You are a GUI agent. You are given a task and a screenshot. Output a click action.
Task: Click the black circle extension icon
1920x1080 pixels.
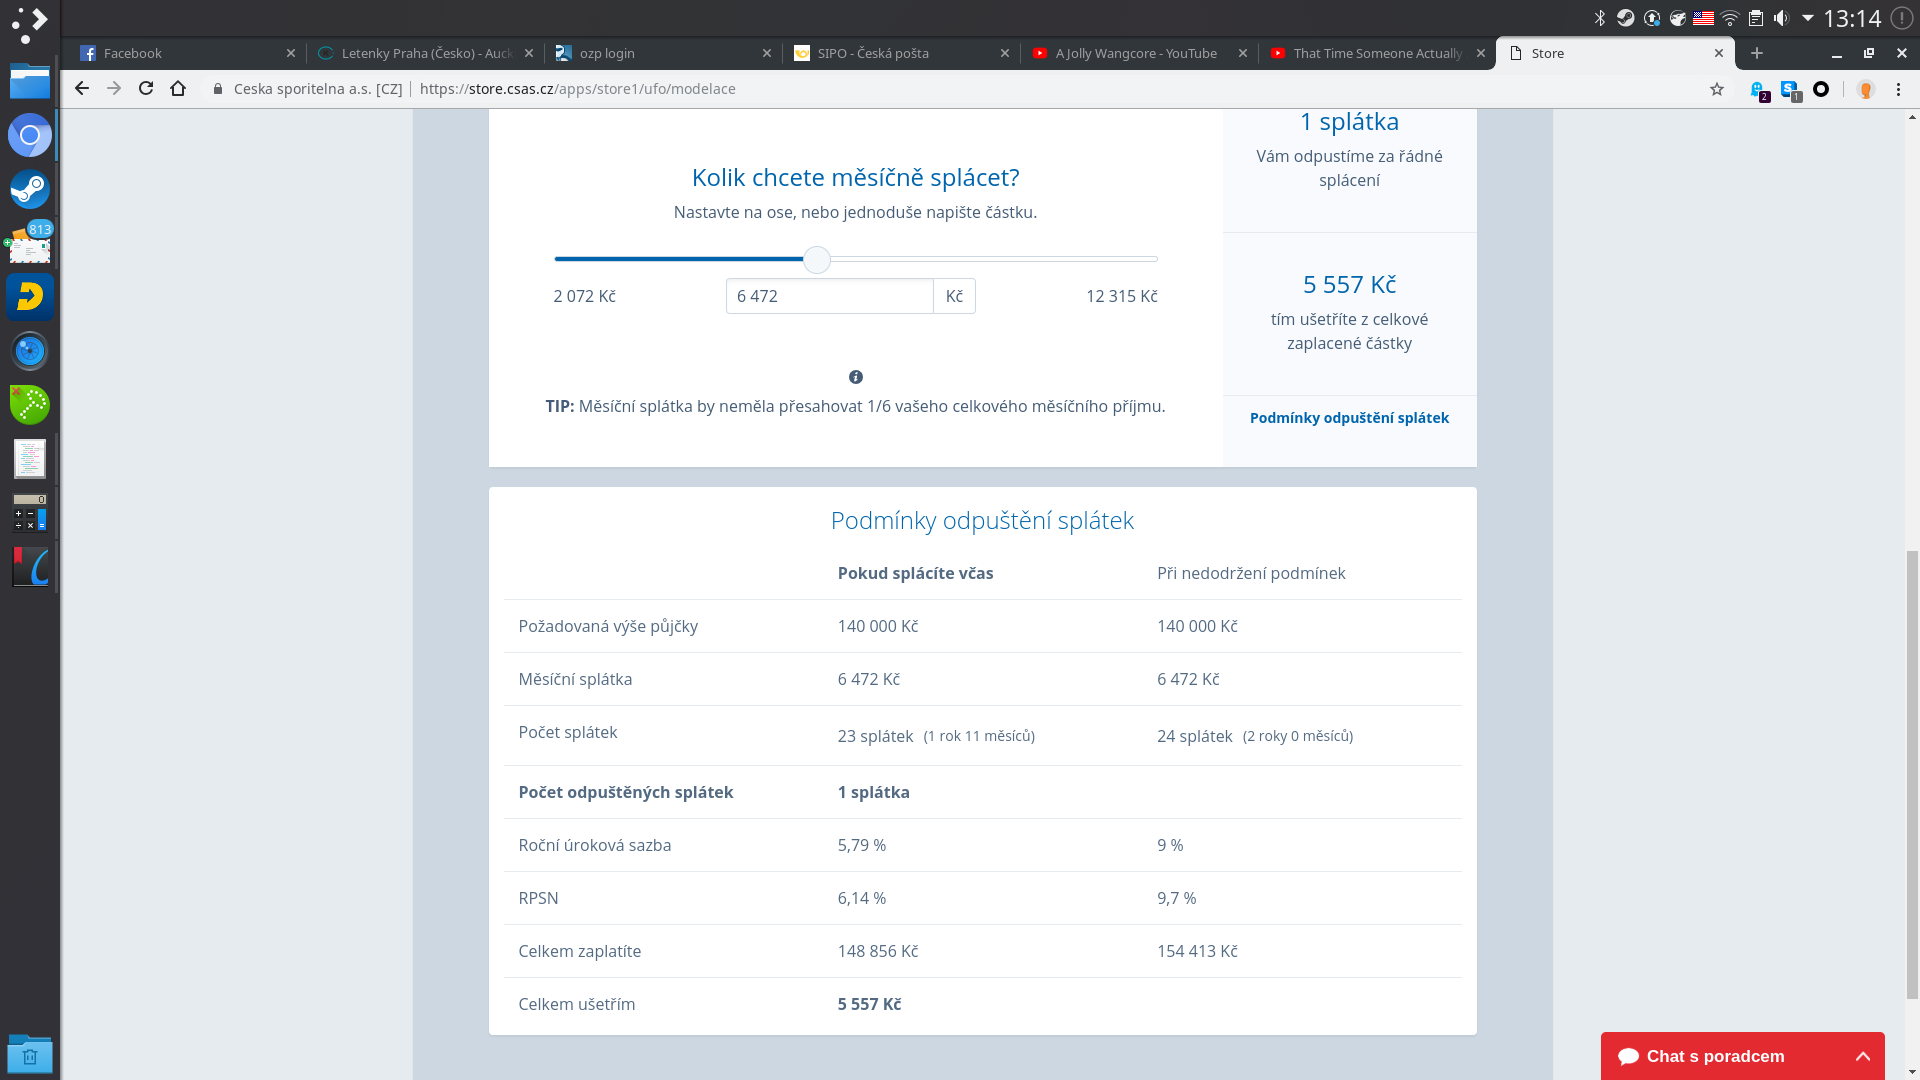[x=1821, y=89]
